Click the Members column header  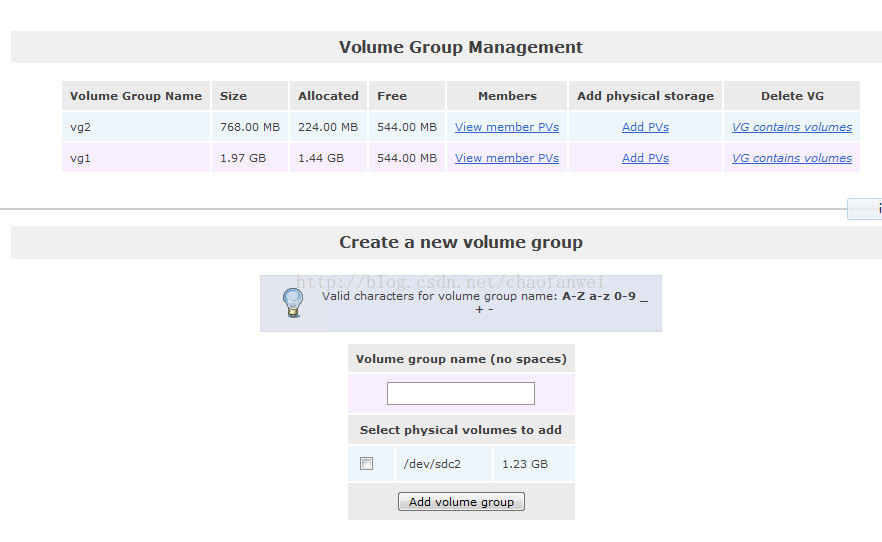507,96
